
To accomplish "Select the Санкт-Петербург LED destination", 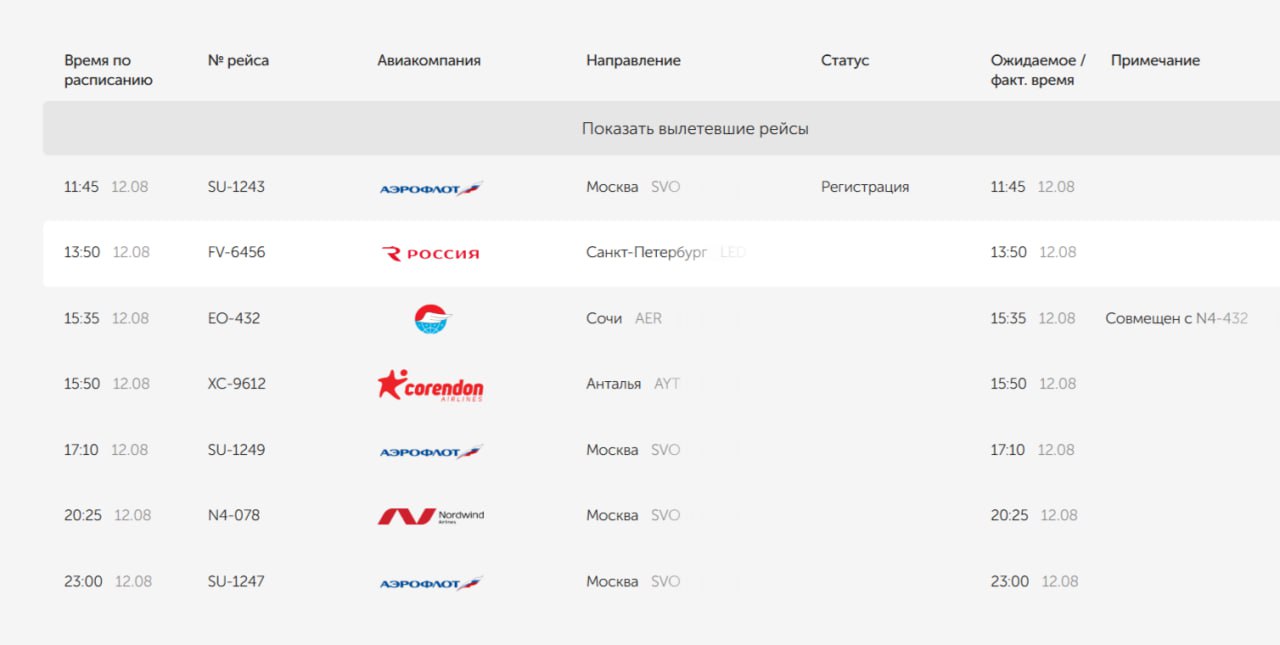I will point(666,252).
